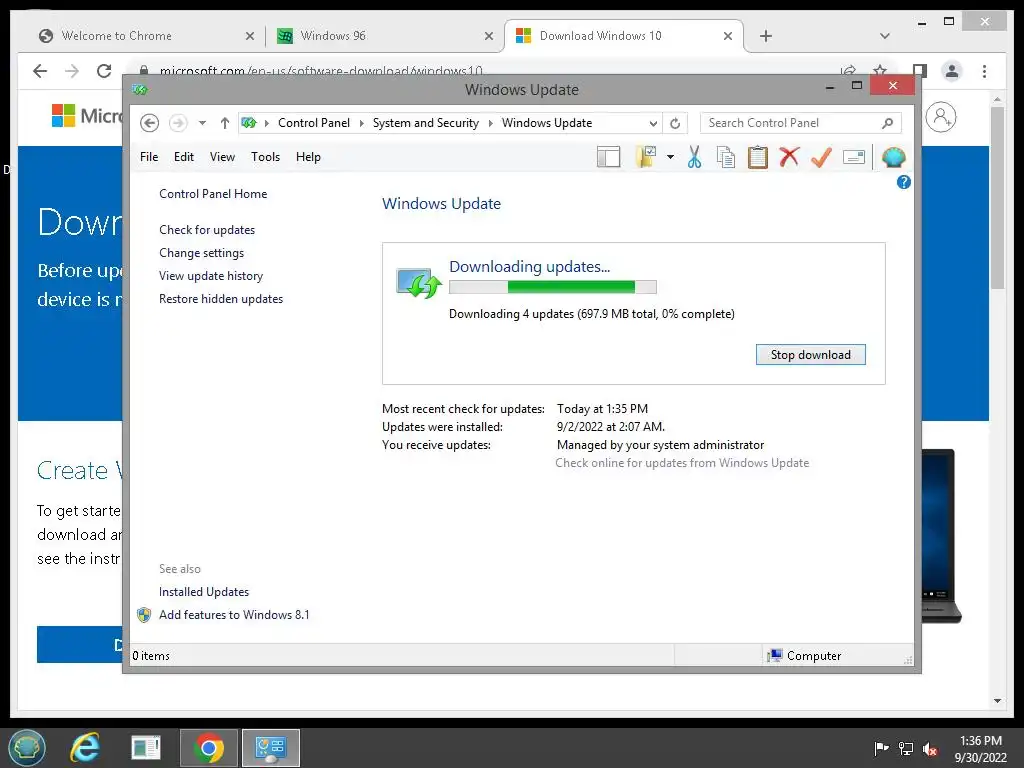Click the search magnifier in Search Control Panel

pos(888,123)
